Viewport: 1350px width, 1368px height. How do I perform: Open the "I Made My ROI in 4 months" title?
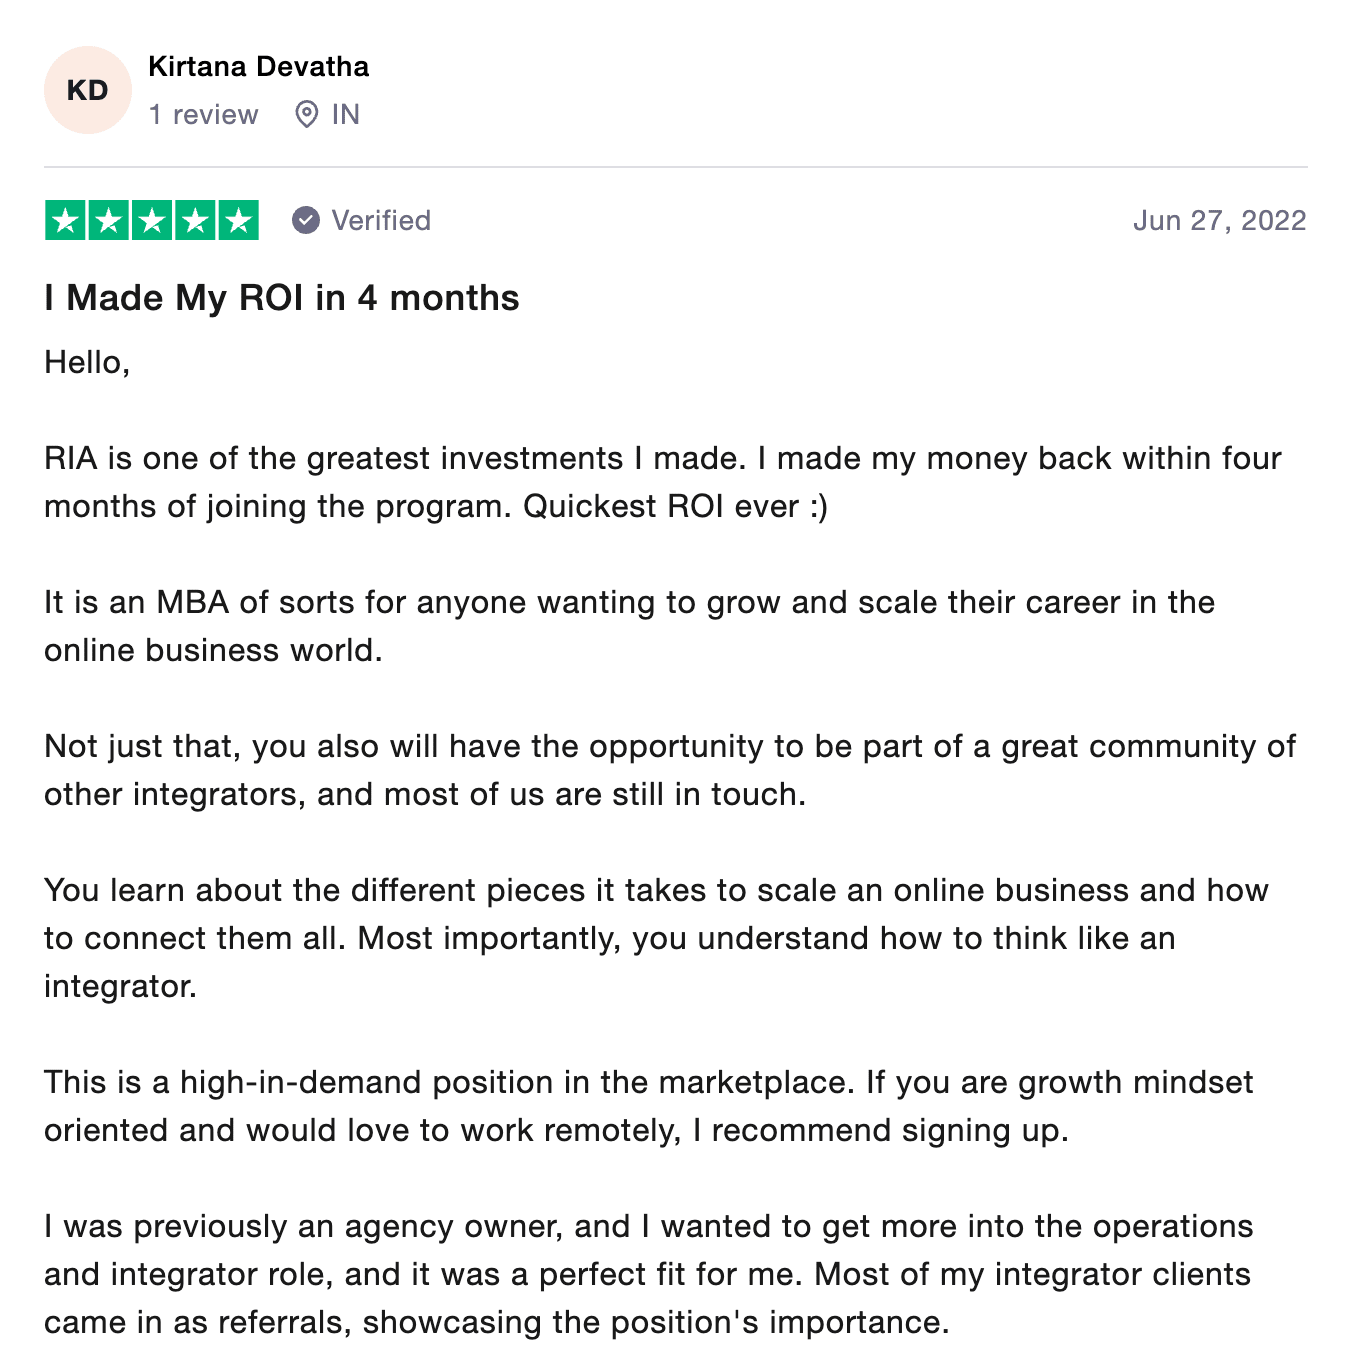click(x=281, y=298)
